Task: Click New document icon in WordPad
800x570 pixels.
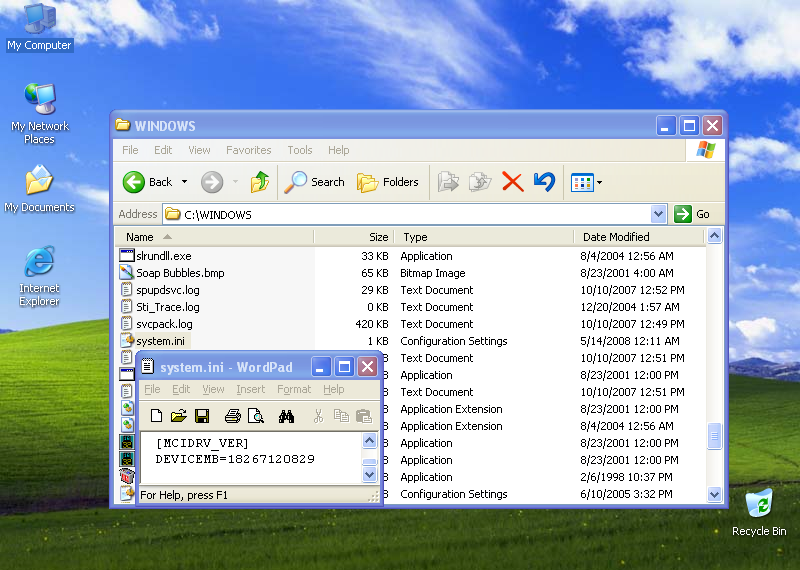Action: pos(156,416)
